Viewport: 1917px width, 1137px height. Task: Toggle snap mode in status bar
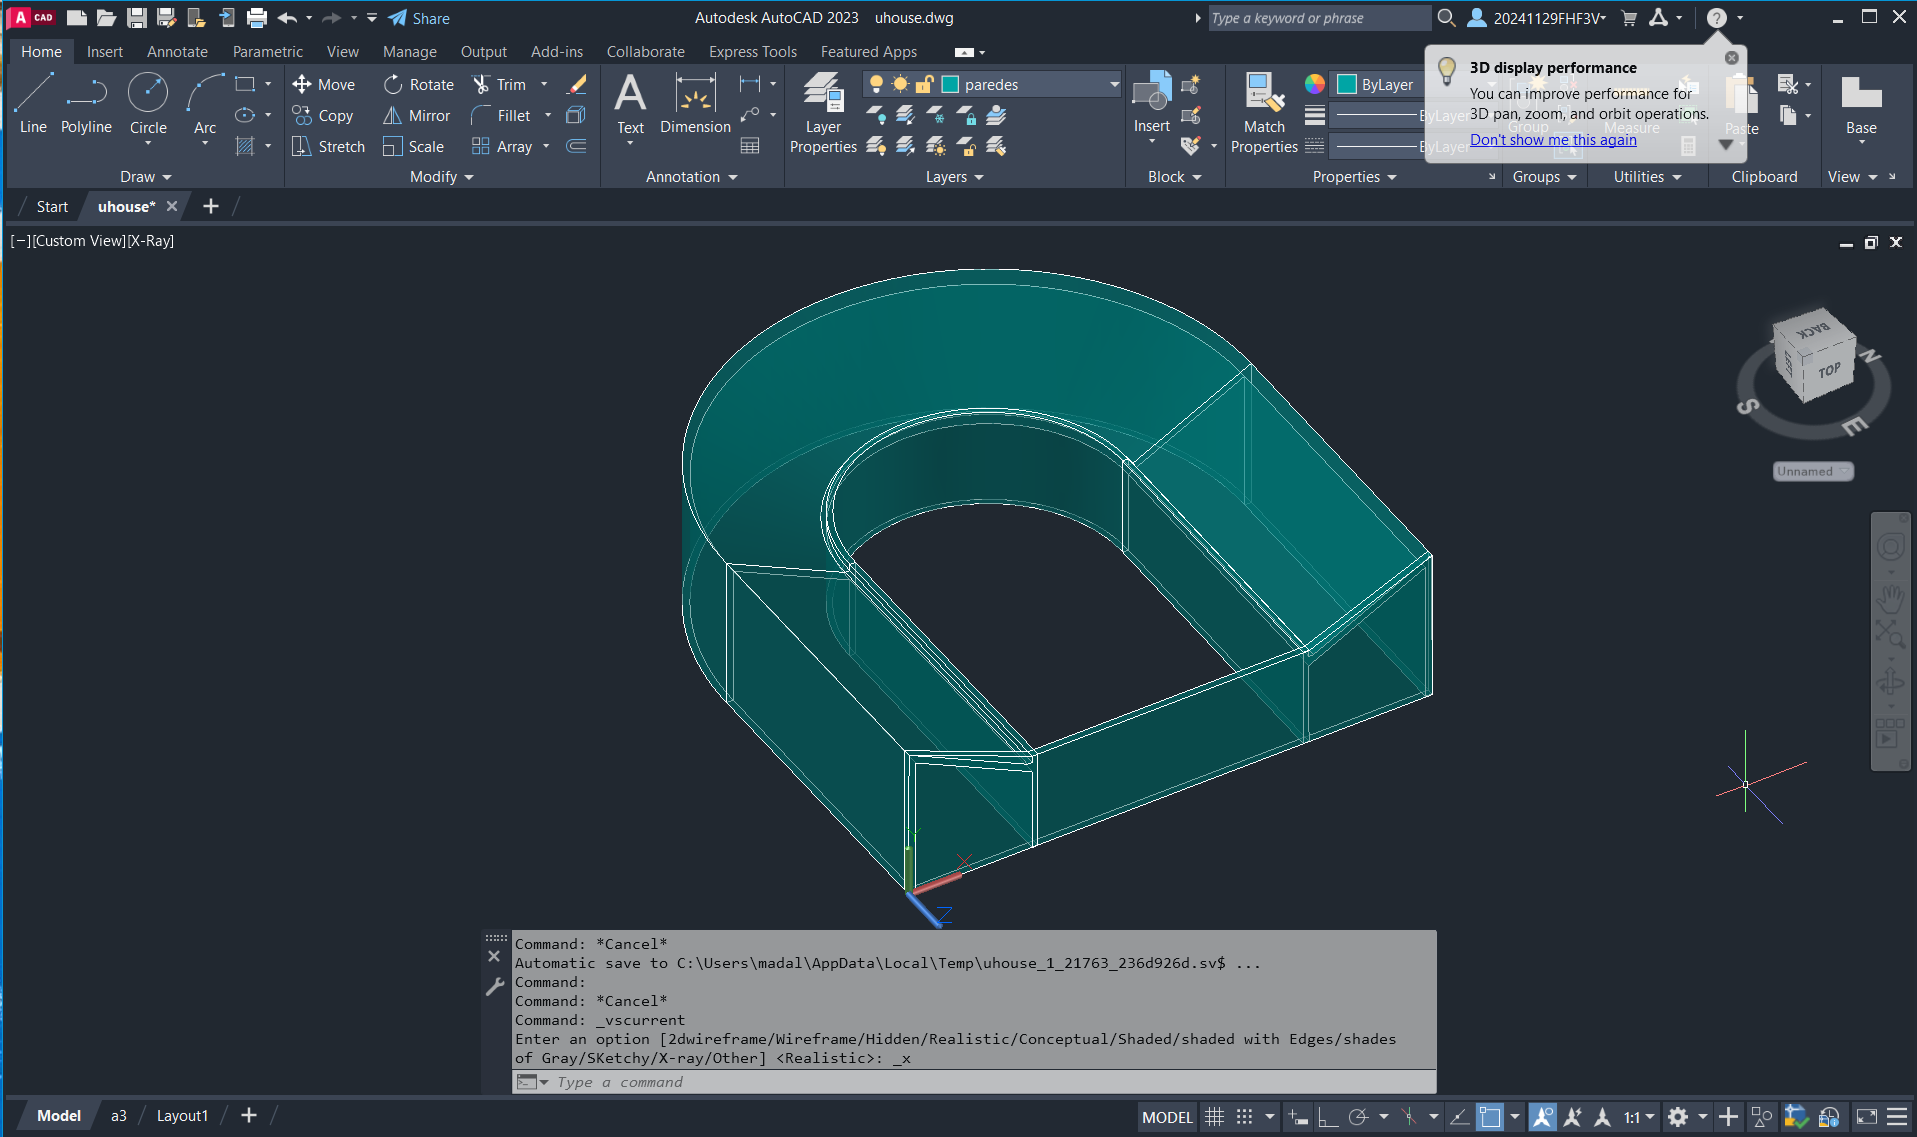coord(1244,1117)
